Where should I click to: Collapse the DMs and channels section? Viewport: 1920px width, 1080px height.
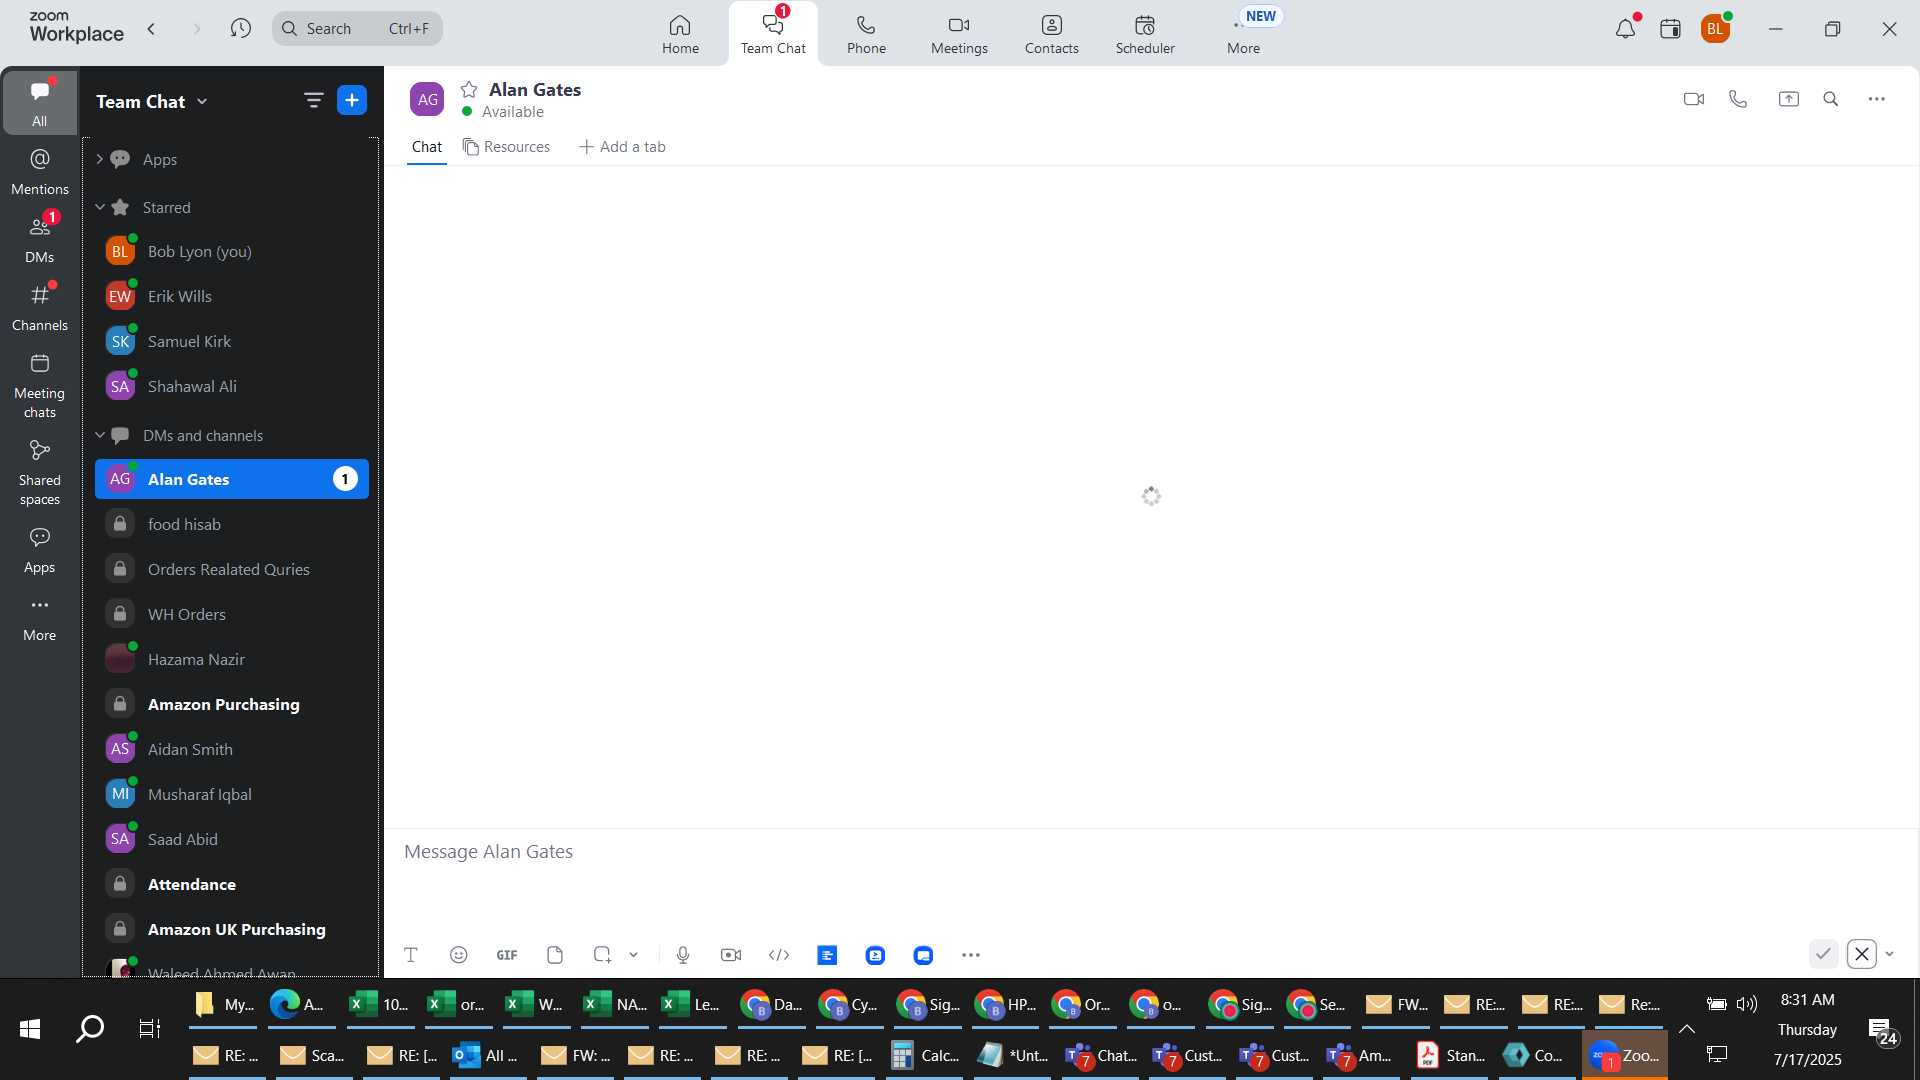[100, 435]
